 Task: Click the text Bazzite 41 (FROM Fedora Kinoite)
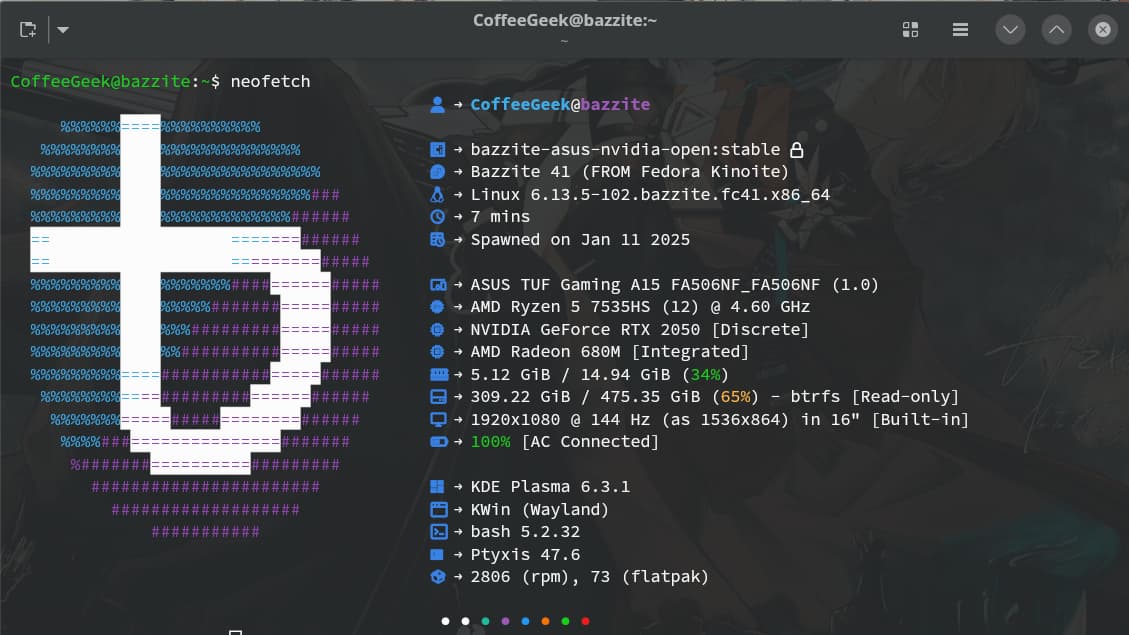coord(629,172)
